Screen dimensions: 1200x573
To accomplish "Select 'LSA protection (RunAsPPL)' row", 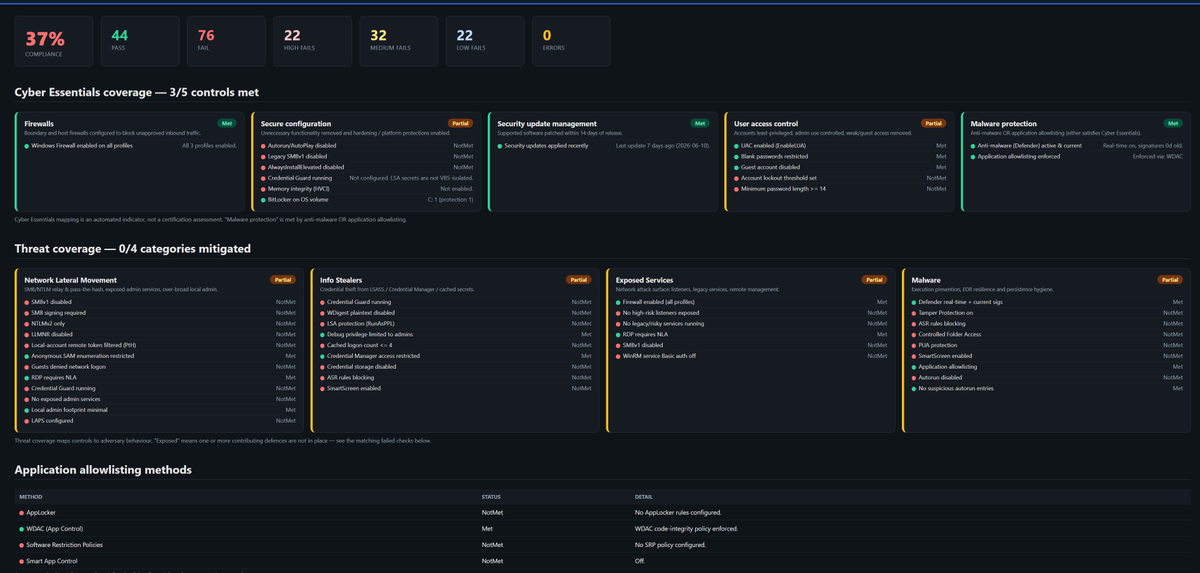I will (456, 323).
